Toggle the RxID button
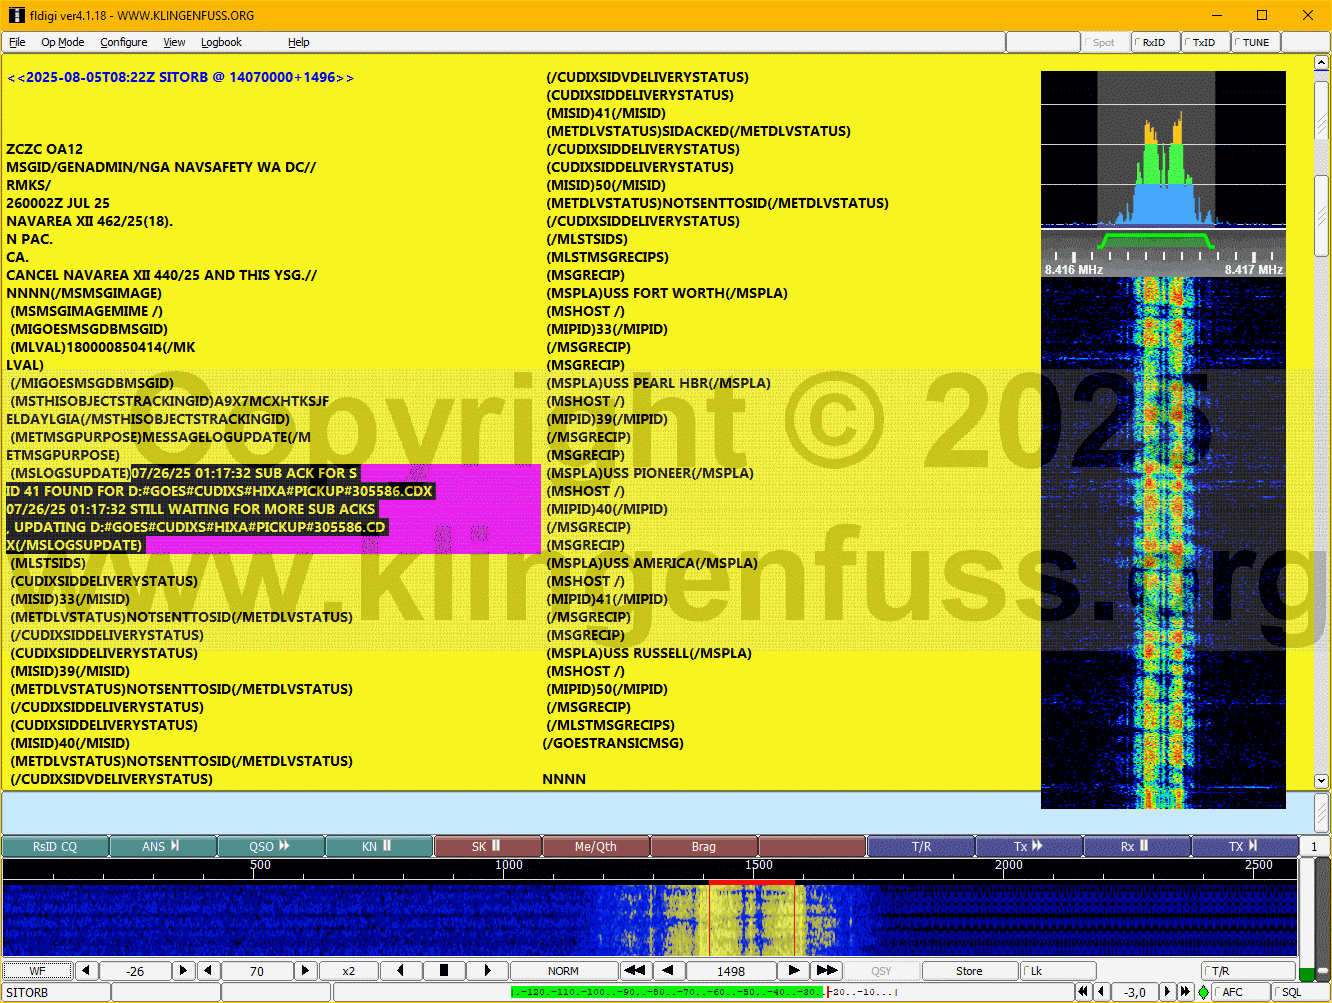 click(x=1154, y=42)
